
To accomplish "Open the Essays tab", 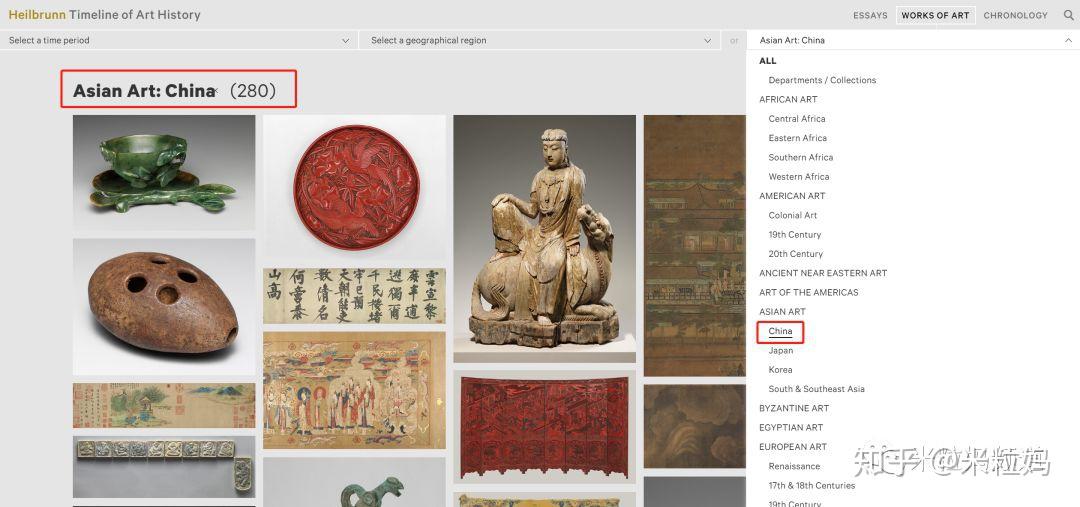I will [870, 15].
